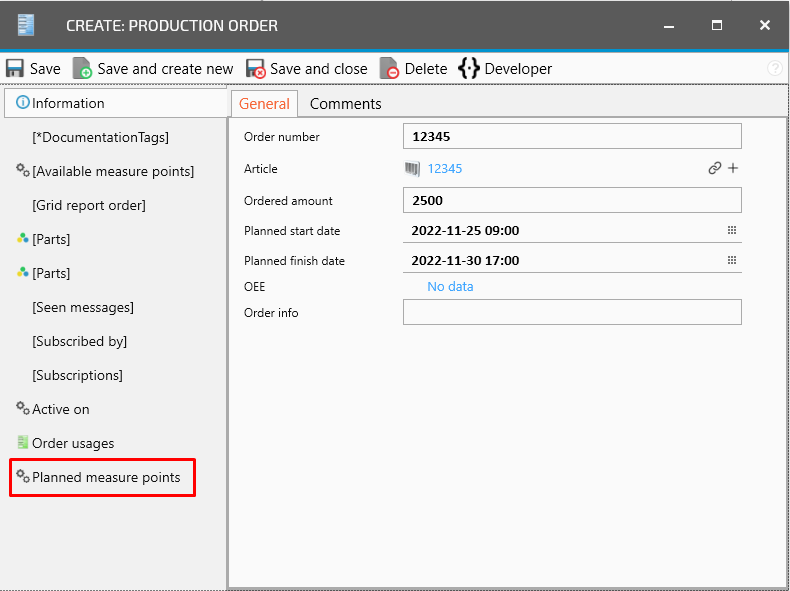Select the General tab
The width and height of the screenshot is (790, 591).
(x=264, y=104)
